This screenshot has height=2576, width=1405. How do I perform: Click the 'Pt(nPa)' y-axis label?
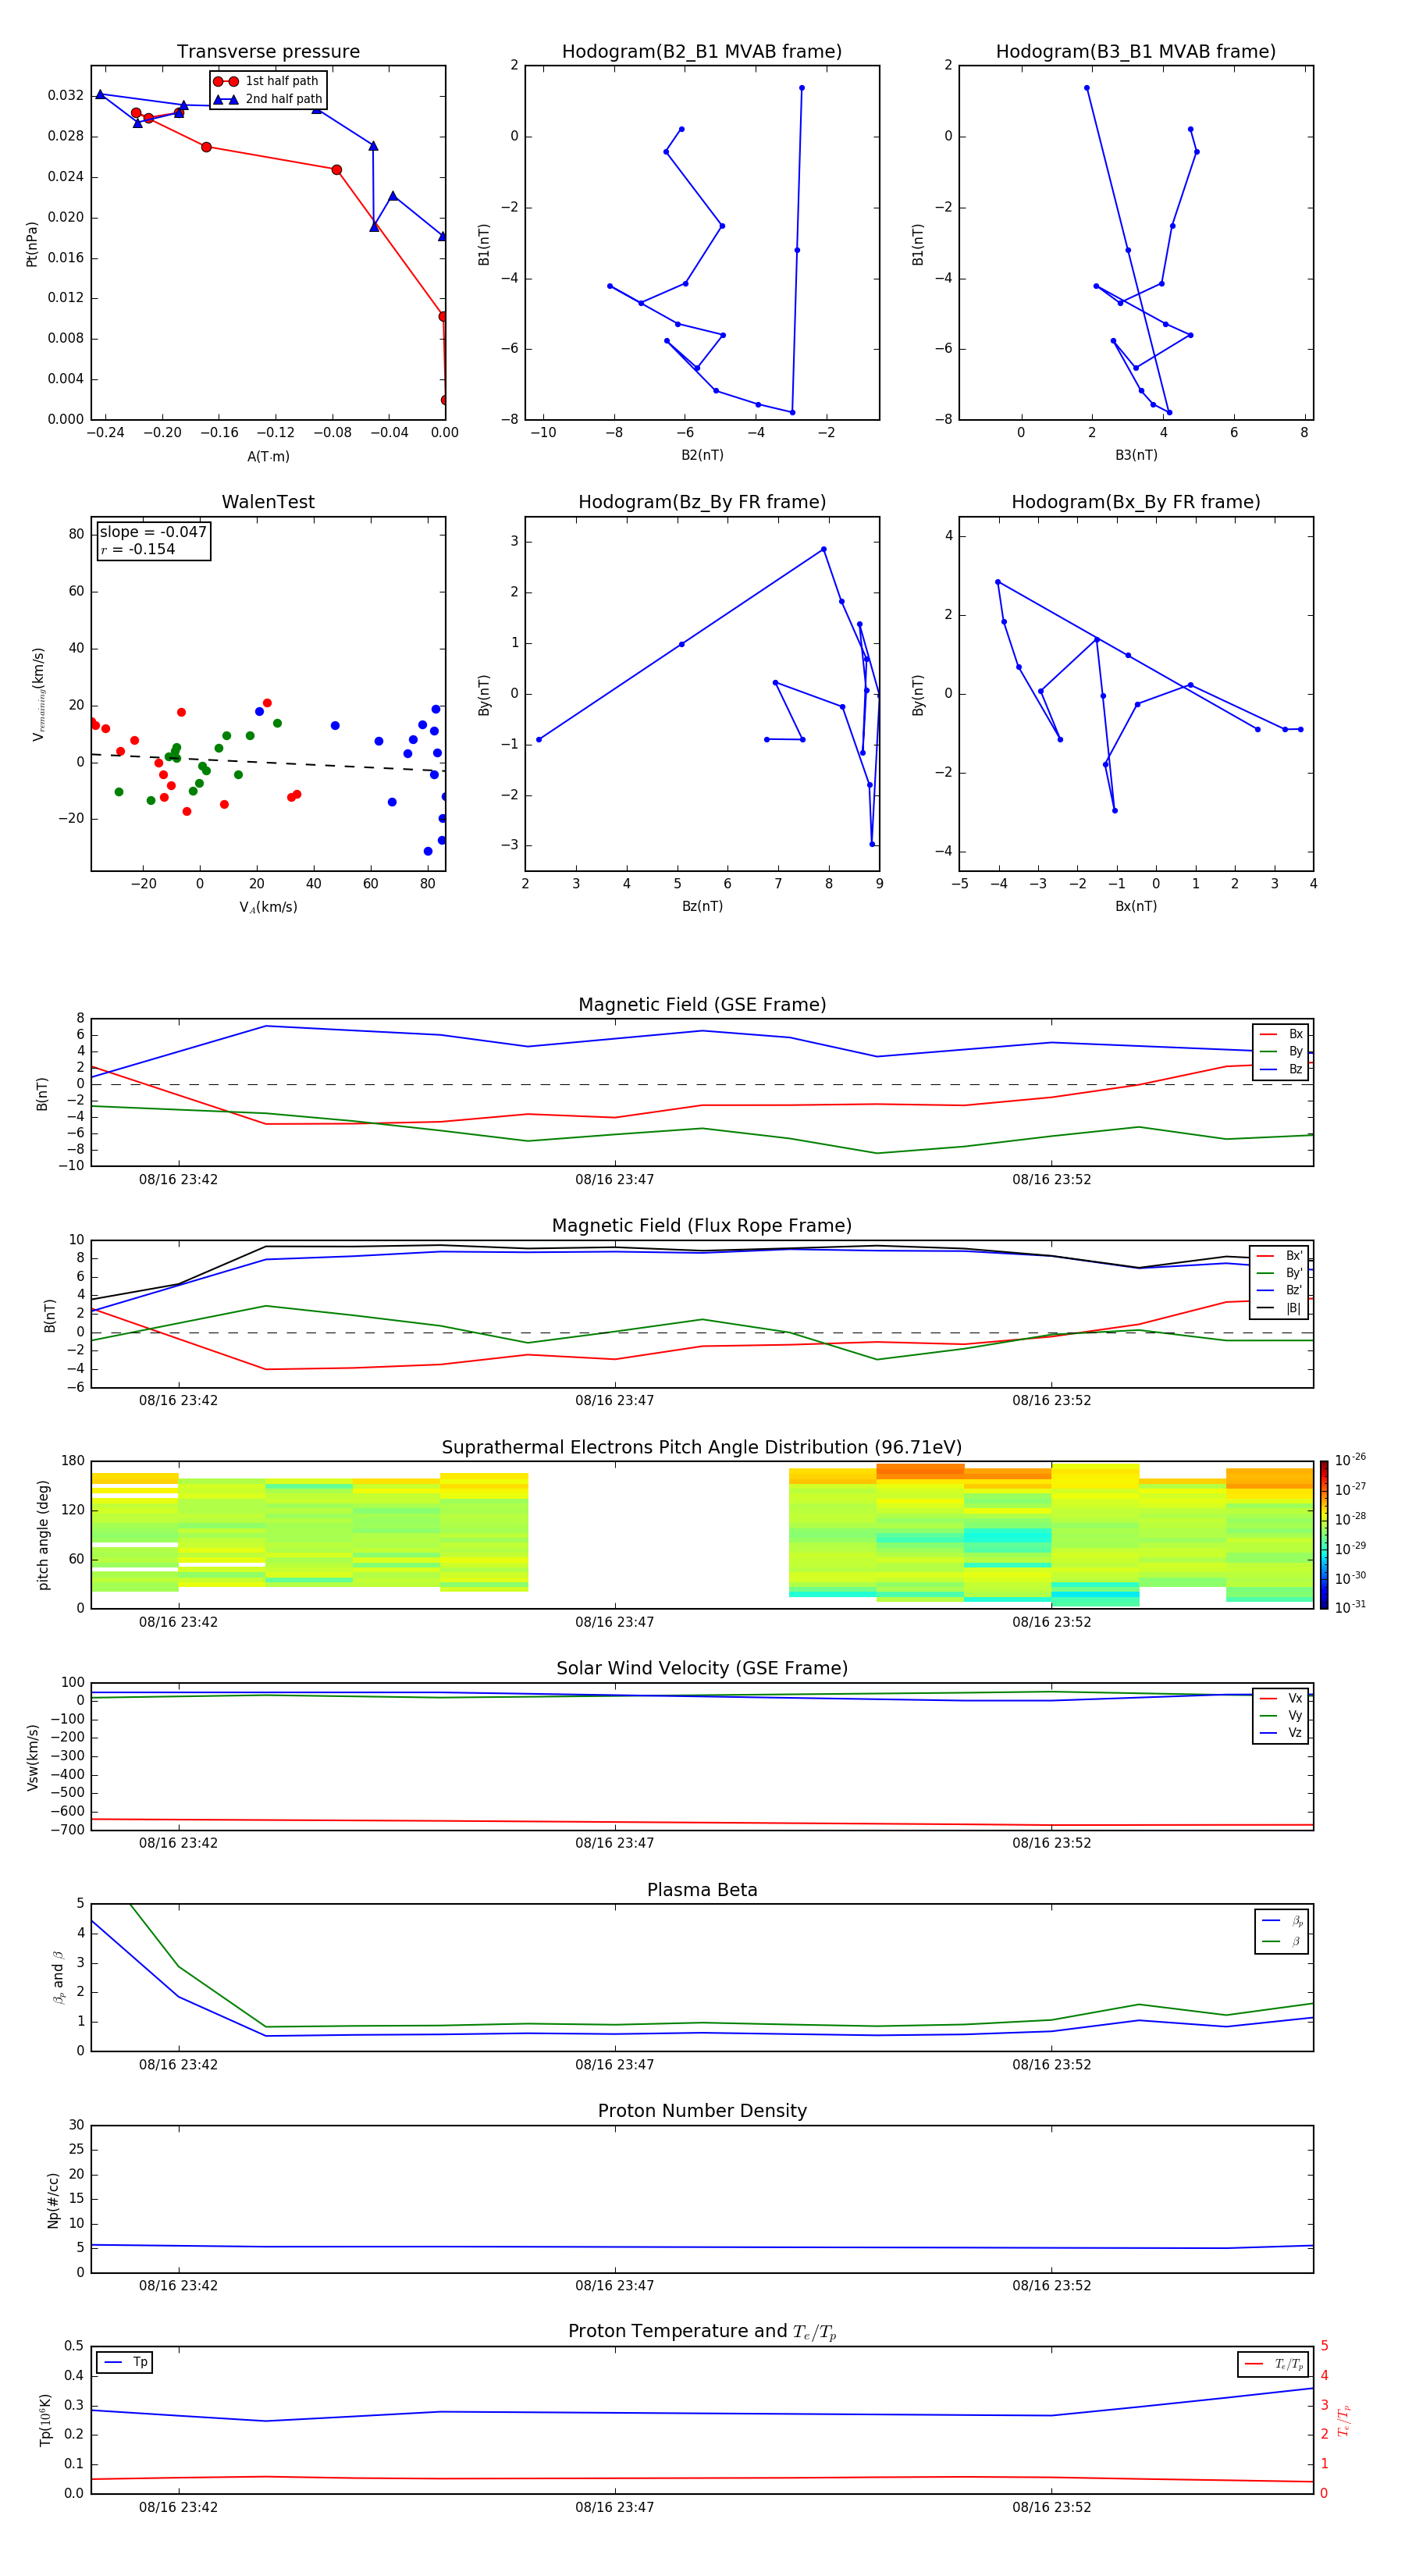[x=32, y=244]
